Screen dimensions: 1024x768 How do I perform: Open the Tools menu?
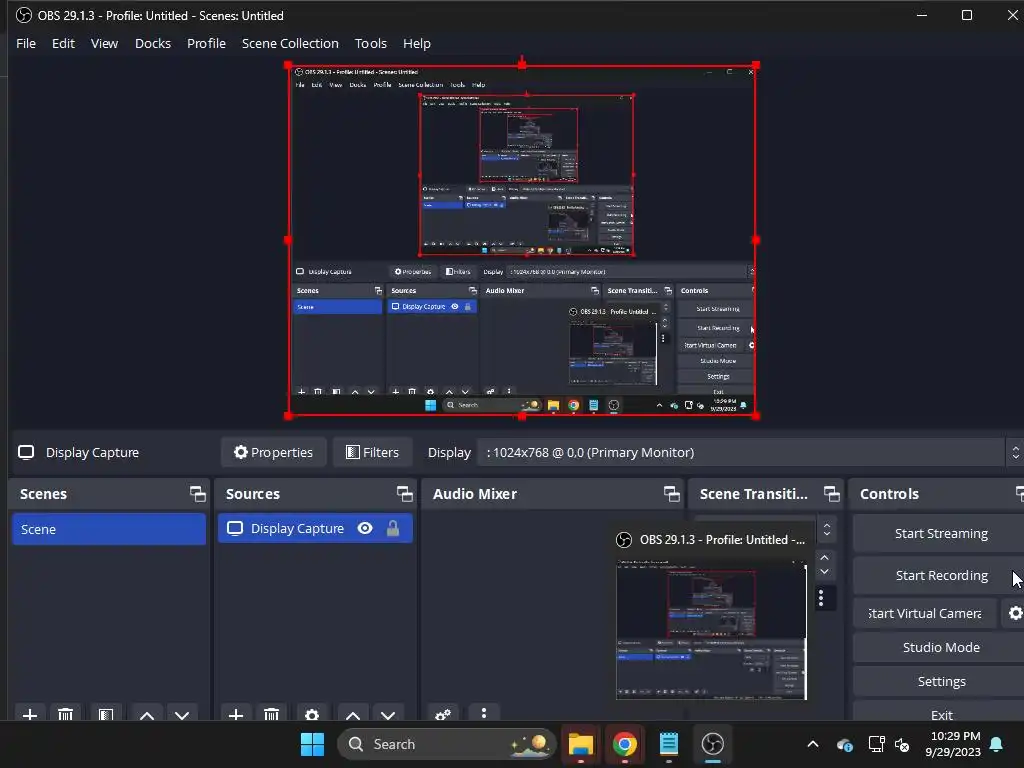click(370, 43)
